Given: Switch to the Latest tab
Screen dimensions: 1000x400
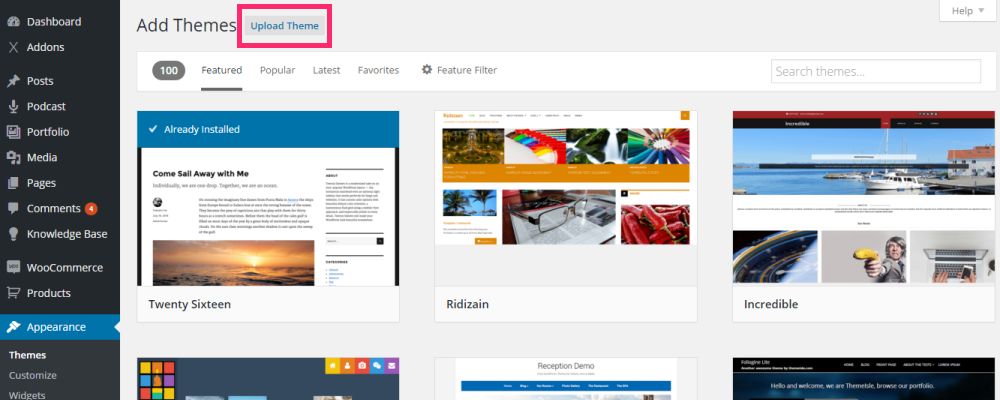Looking at the screenshot, I should 327,70.
